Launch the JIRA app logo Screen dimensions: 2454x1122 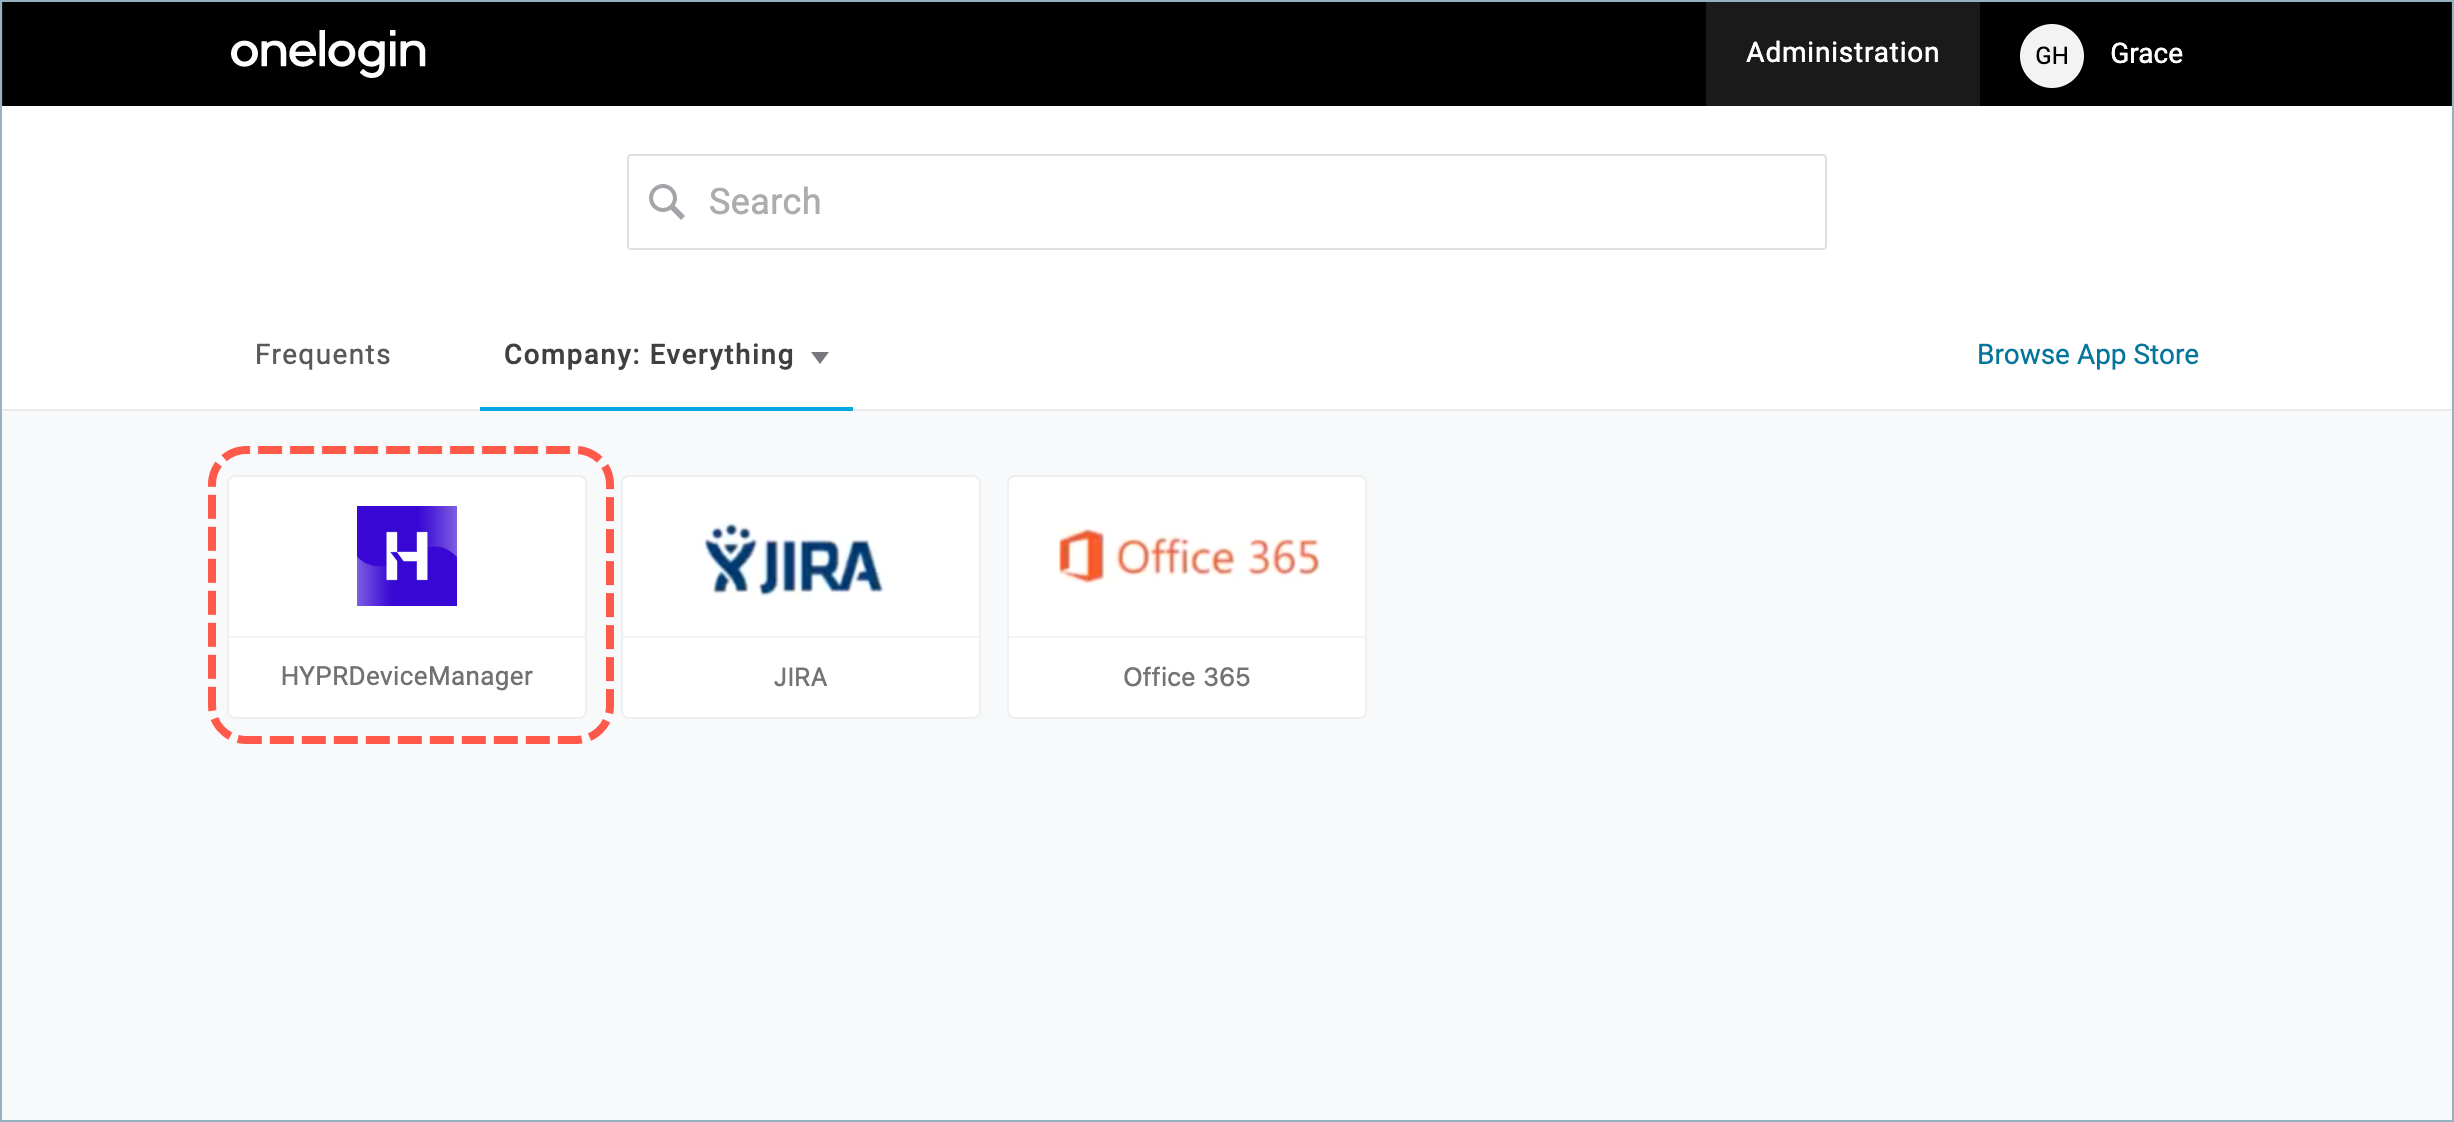794,560
